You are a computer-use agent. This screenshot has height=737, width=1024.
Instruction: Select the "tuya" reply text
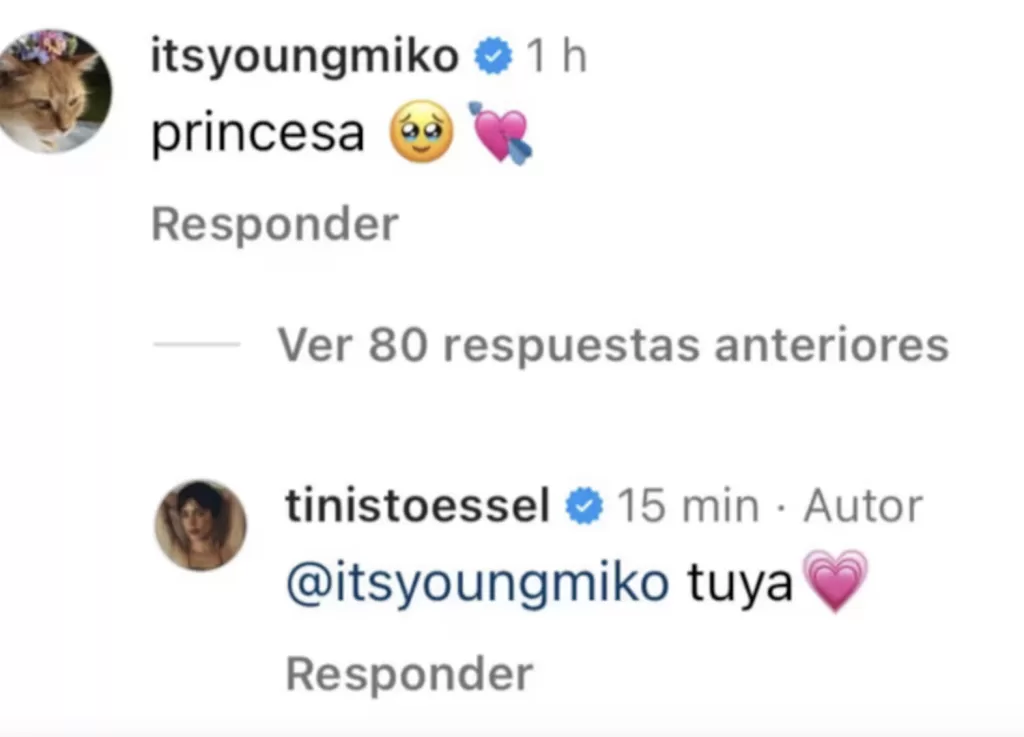point(739,583)
